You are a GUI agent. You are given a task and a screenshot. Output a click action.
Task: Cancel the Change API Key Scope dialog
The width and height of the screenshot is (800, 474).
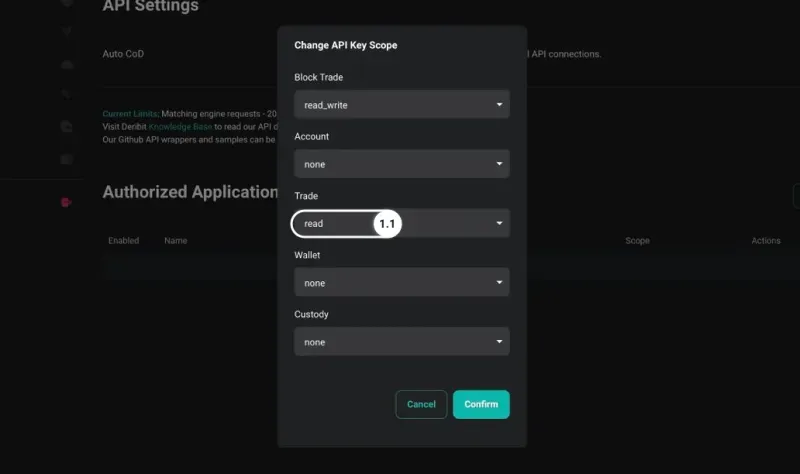[x=421, y=404]
